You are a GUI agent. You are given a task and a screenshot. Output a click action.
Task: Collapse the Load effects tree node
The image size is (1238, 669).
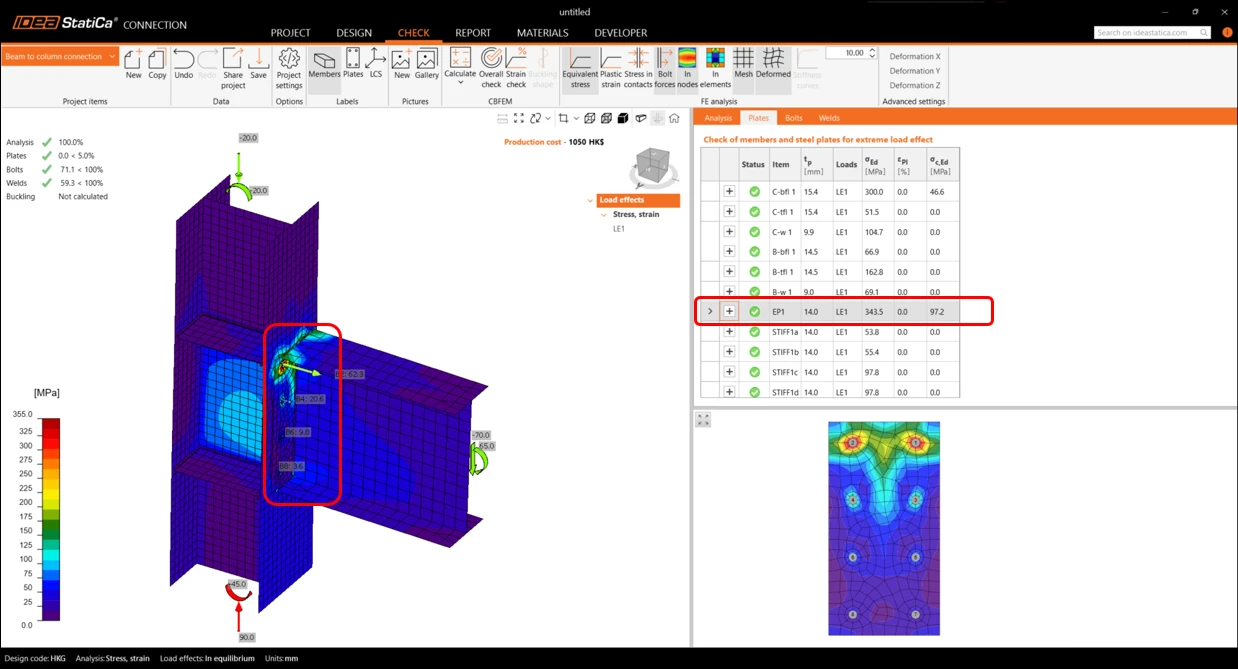coord(591,200)
